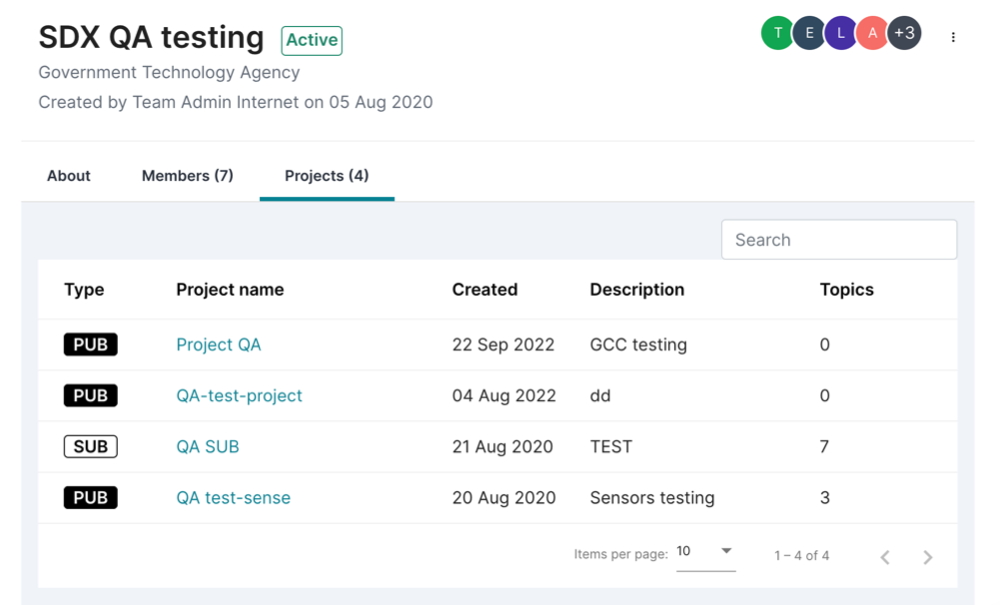Open the items per page dropdown

pyautogui.click(x=706, y=551)
